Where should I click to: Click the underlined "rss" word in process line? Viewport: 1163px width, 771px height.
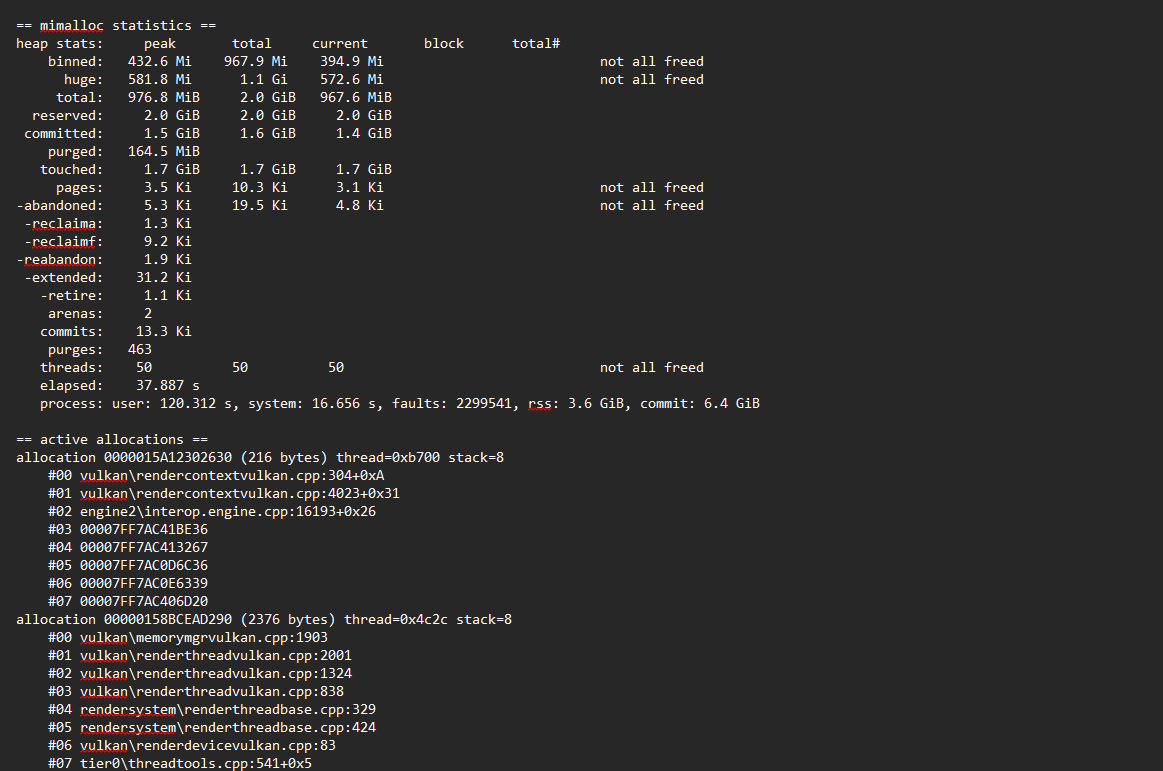[x=539, y=404]
